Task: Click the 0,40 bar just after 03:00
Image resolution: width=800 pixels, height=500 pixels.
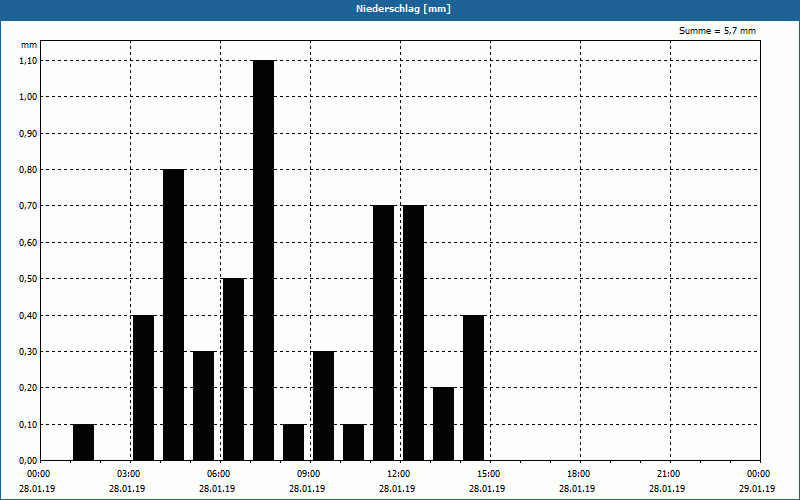Action: 143,388
